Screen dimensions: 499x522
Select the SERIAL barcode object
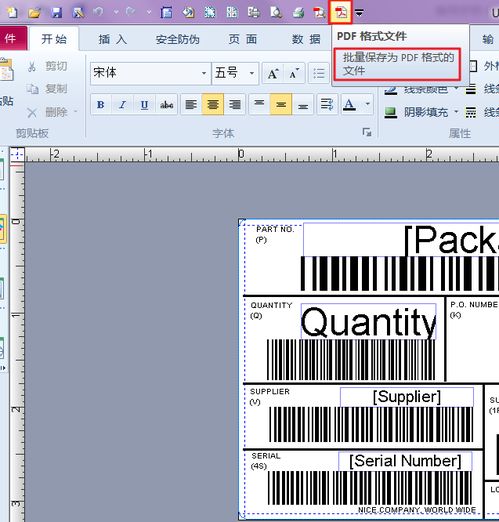(370, 487)
